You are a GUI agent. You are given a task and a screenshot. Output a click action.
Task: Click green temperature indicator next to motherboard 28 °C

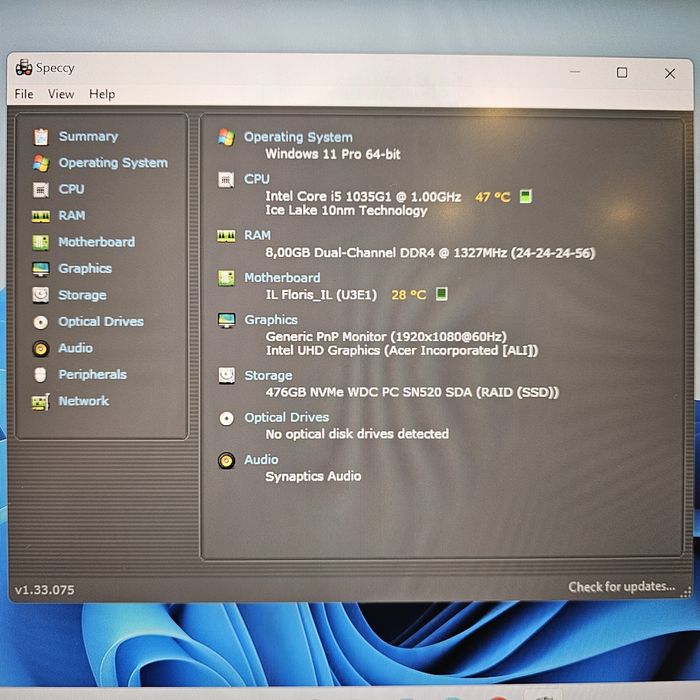click(442, 294)
